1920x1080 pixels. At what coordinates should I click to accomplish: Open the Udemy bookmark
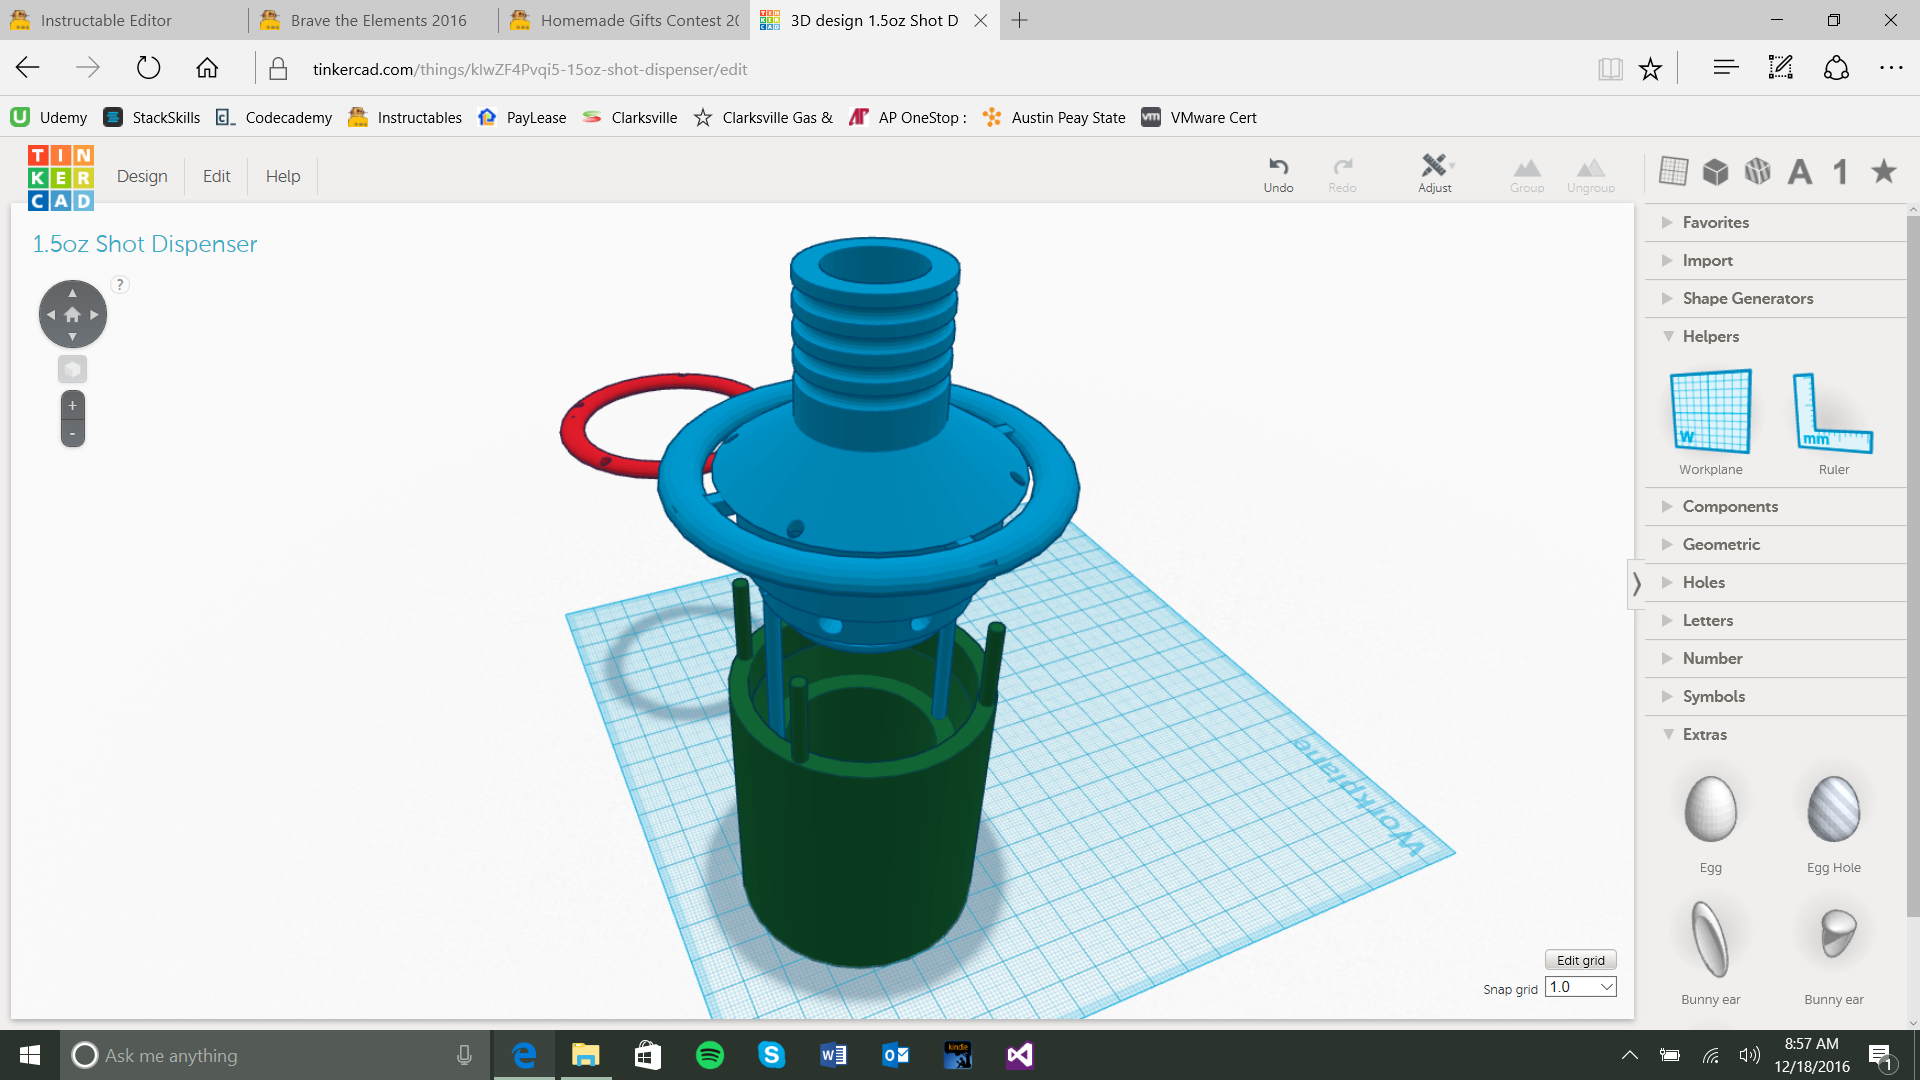coord(49,117)
